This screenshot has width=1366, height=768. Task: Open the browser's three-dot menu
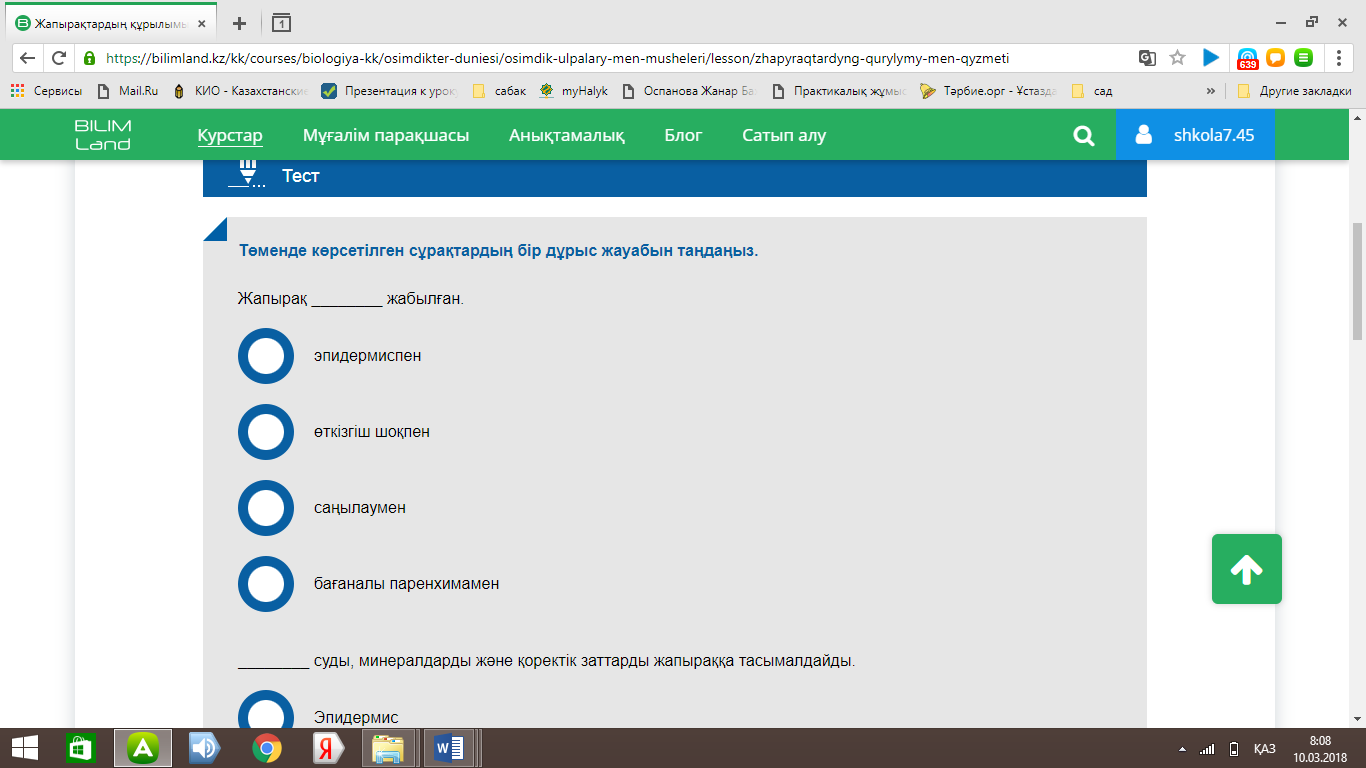point(1339,58)
